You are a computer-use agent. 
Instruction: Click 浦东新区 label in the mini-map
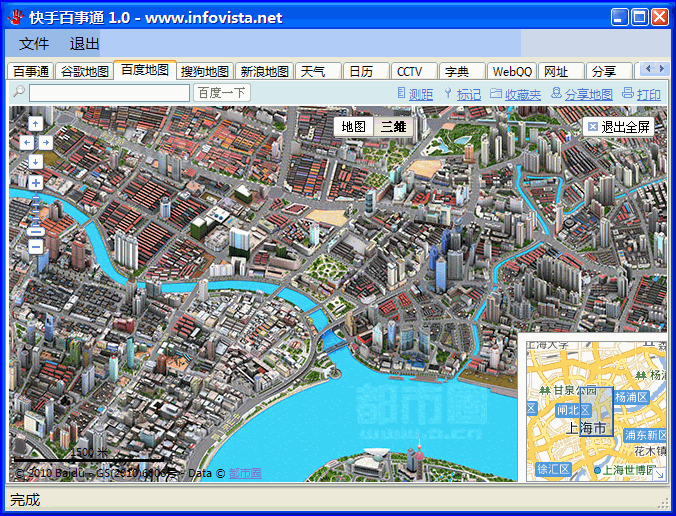click(645, 435)
